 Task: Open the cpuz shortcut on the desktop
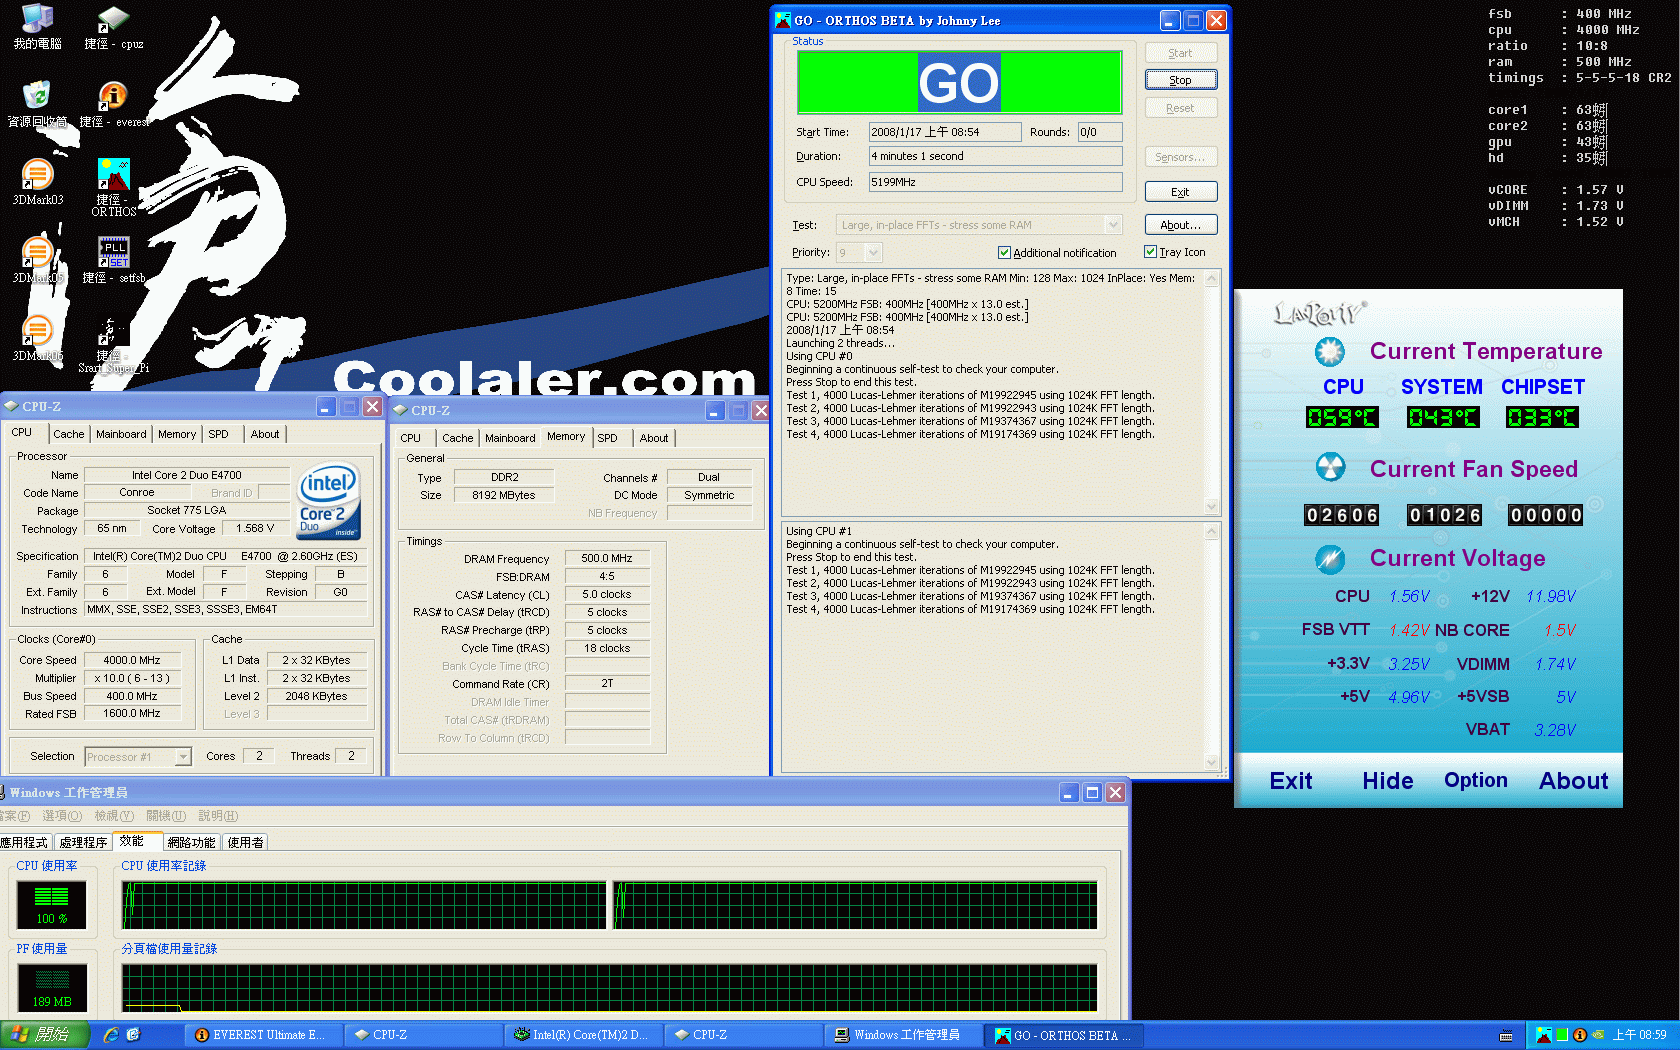113,26
